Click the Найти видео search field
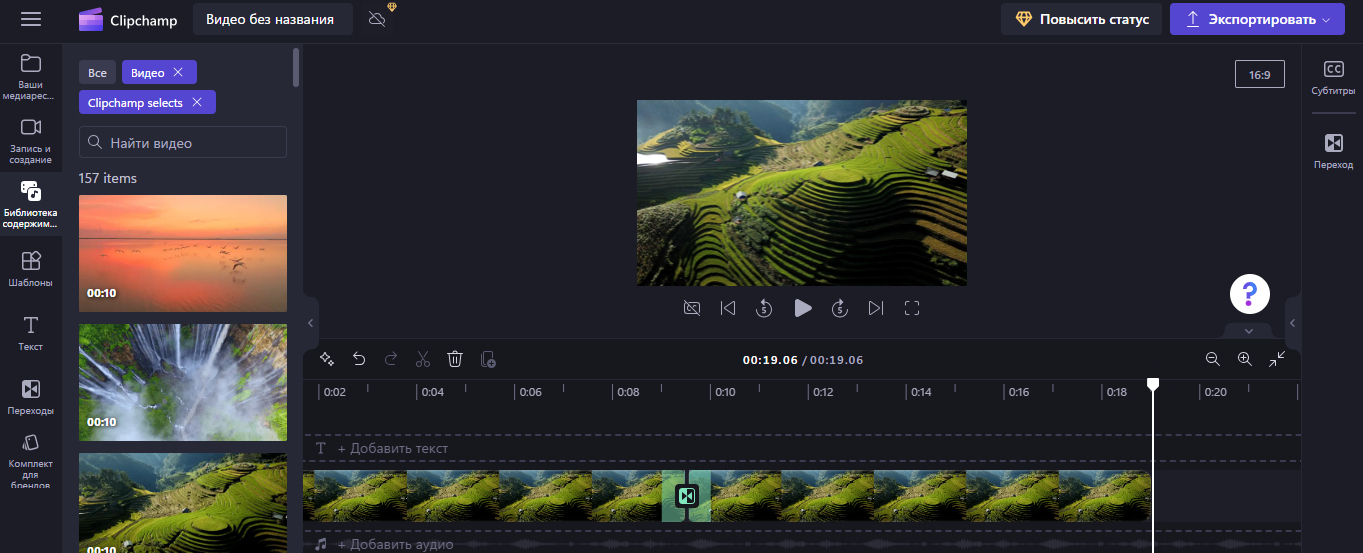1363x553 pixels. click(x=183, y=142)
